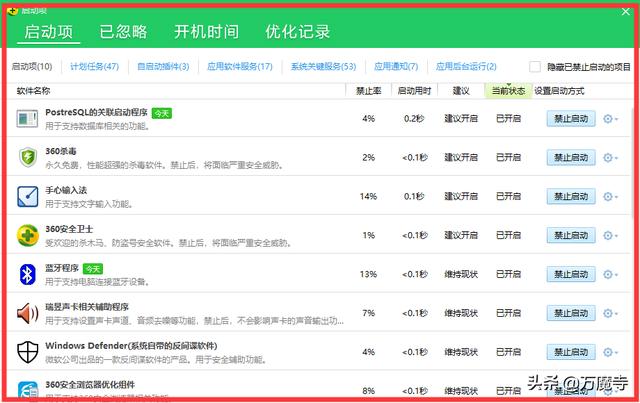
Task: Open settings gear dropdown for 手心输入法 row
Action: 610,197
